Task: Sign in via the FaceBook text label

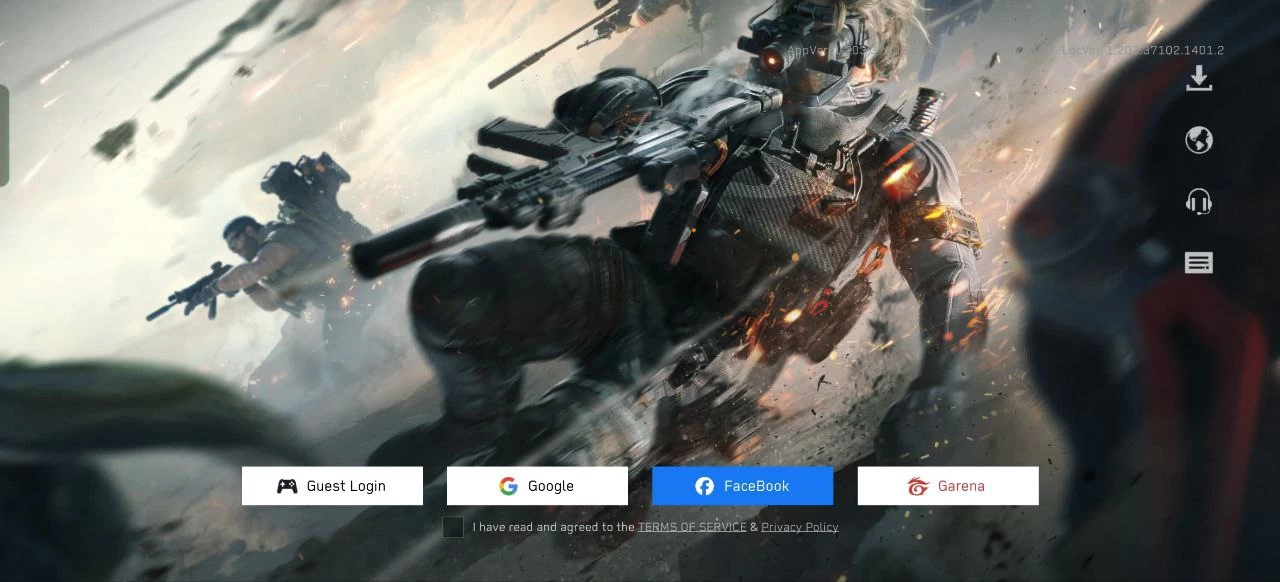Action: tap(756, 486)
